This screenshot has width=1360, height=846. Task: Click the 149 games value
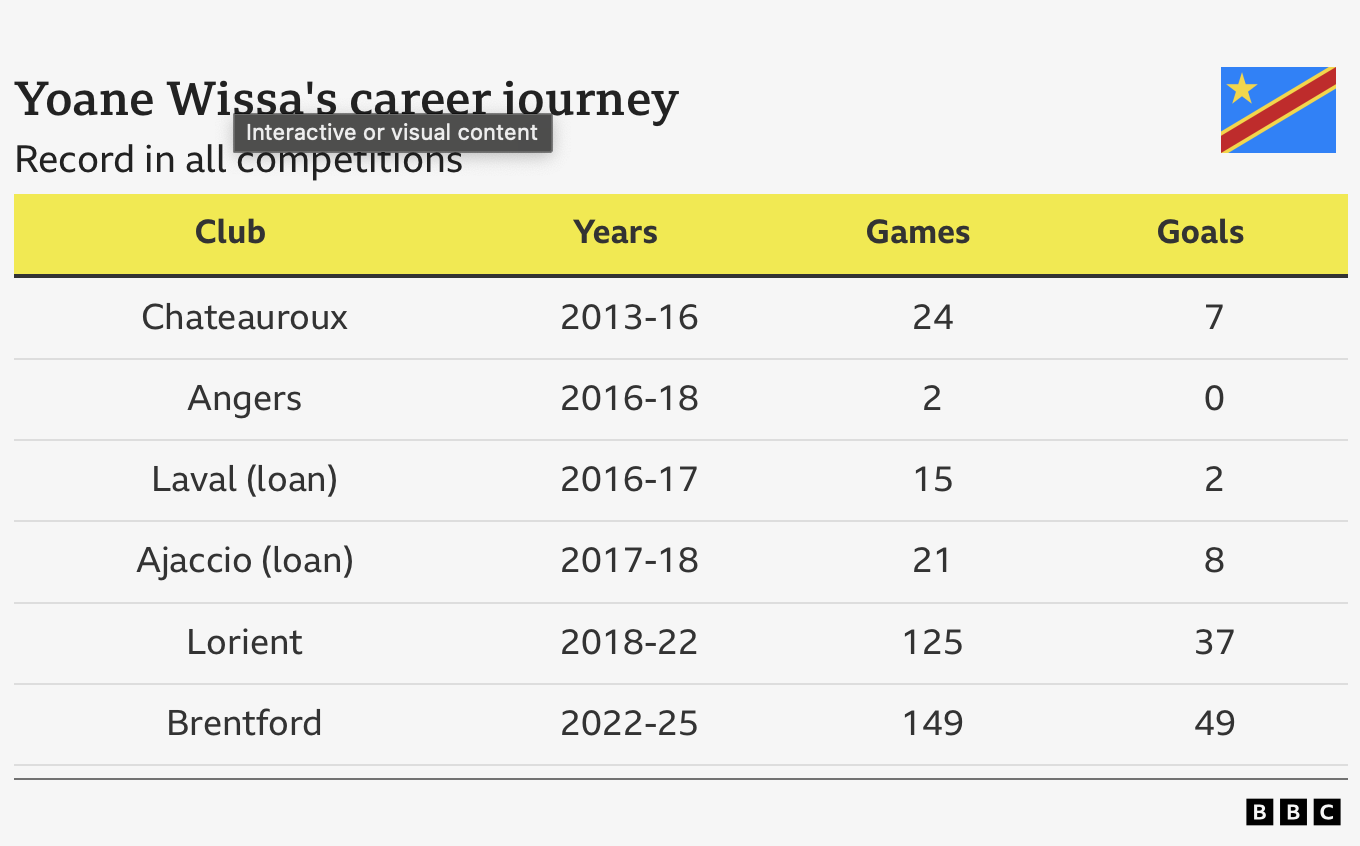(932, 723)
